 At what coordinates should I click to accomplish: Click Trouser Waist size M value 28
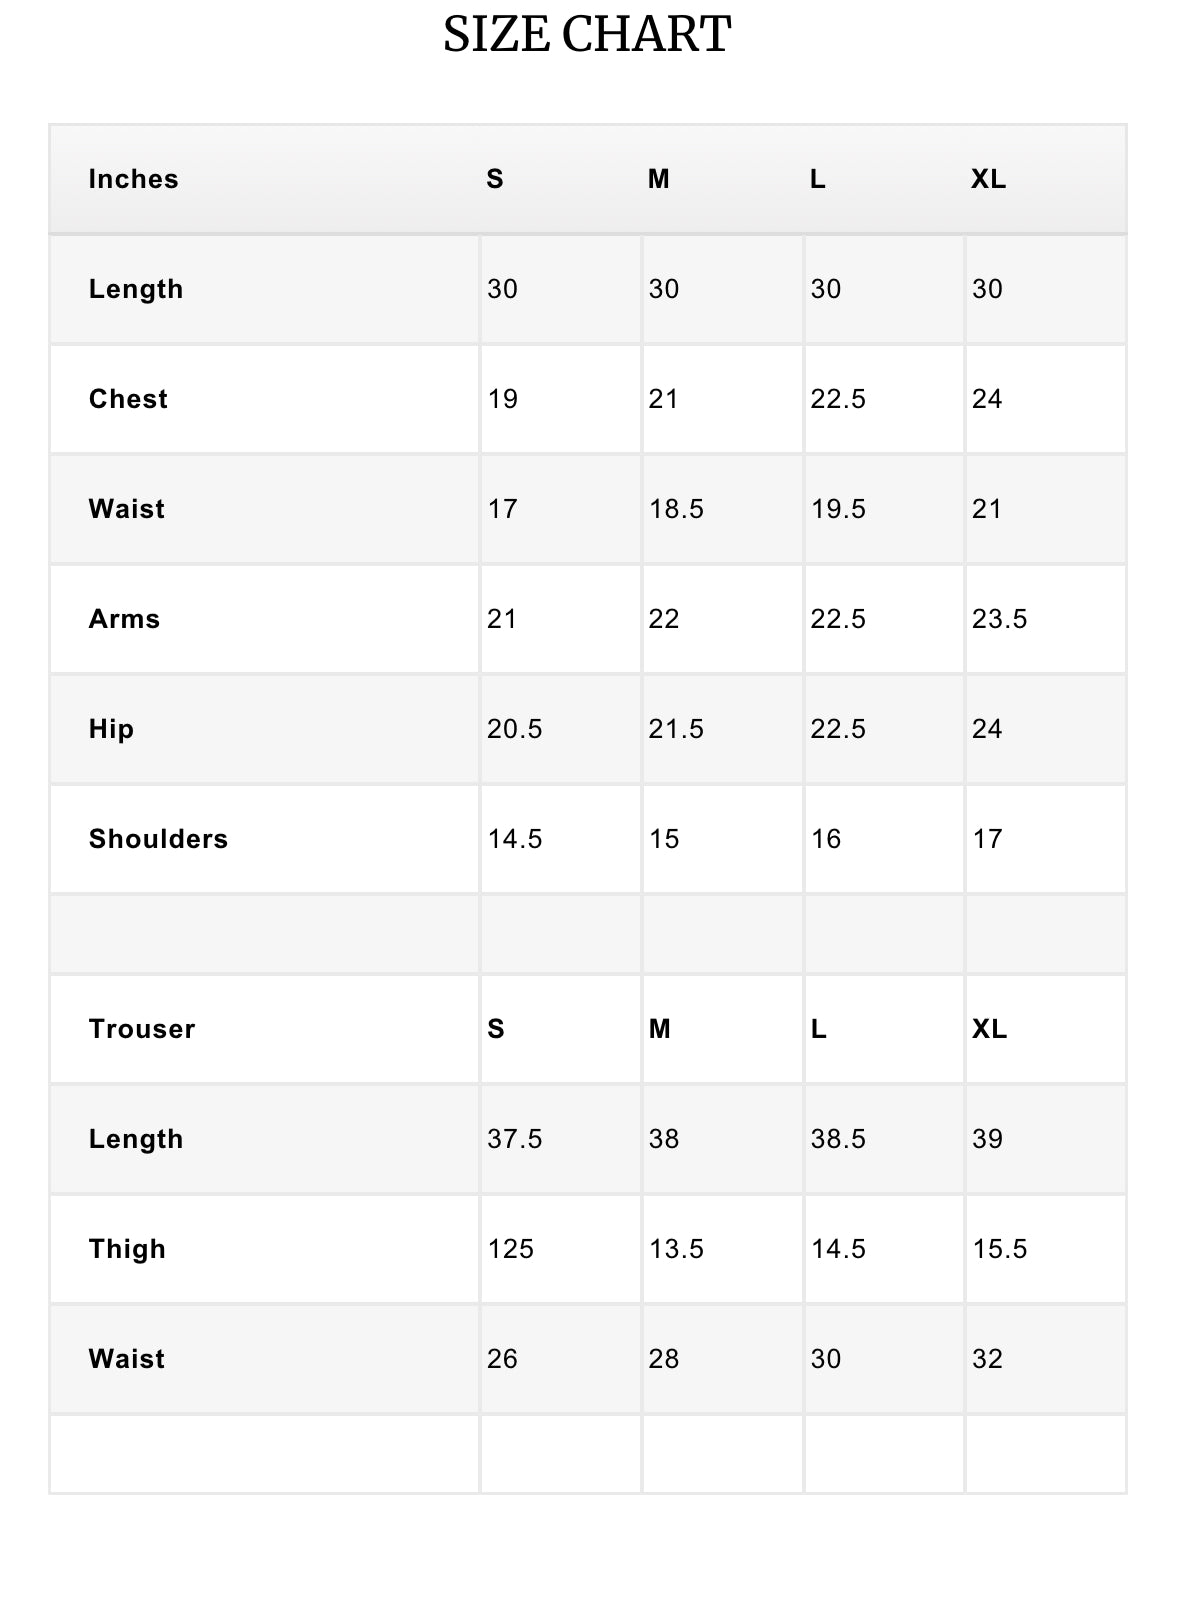click(664, 1359)
